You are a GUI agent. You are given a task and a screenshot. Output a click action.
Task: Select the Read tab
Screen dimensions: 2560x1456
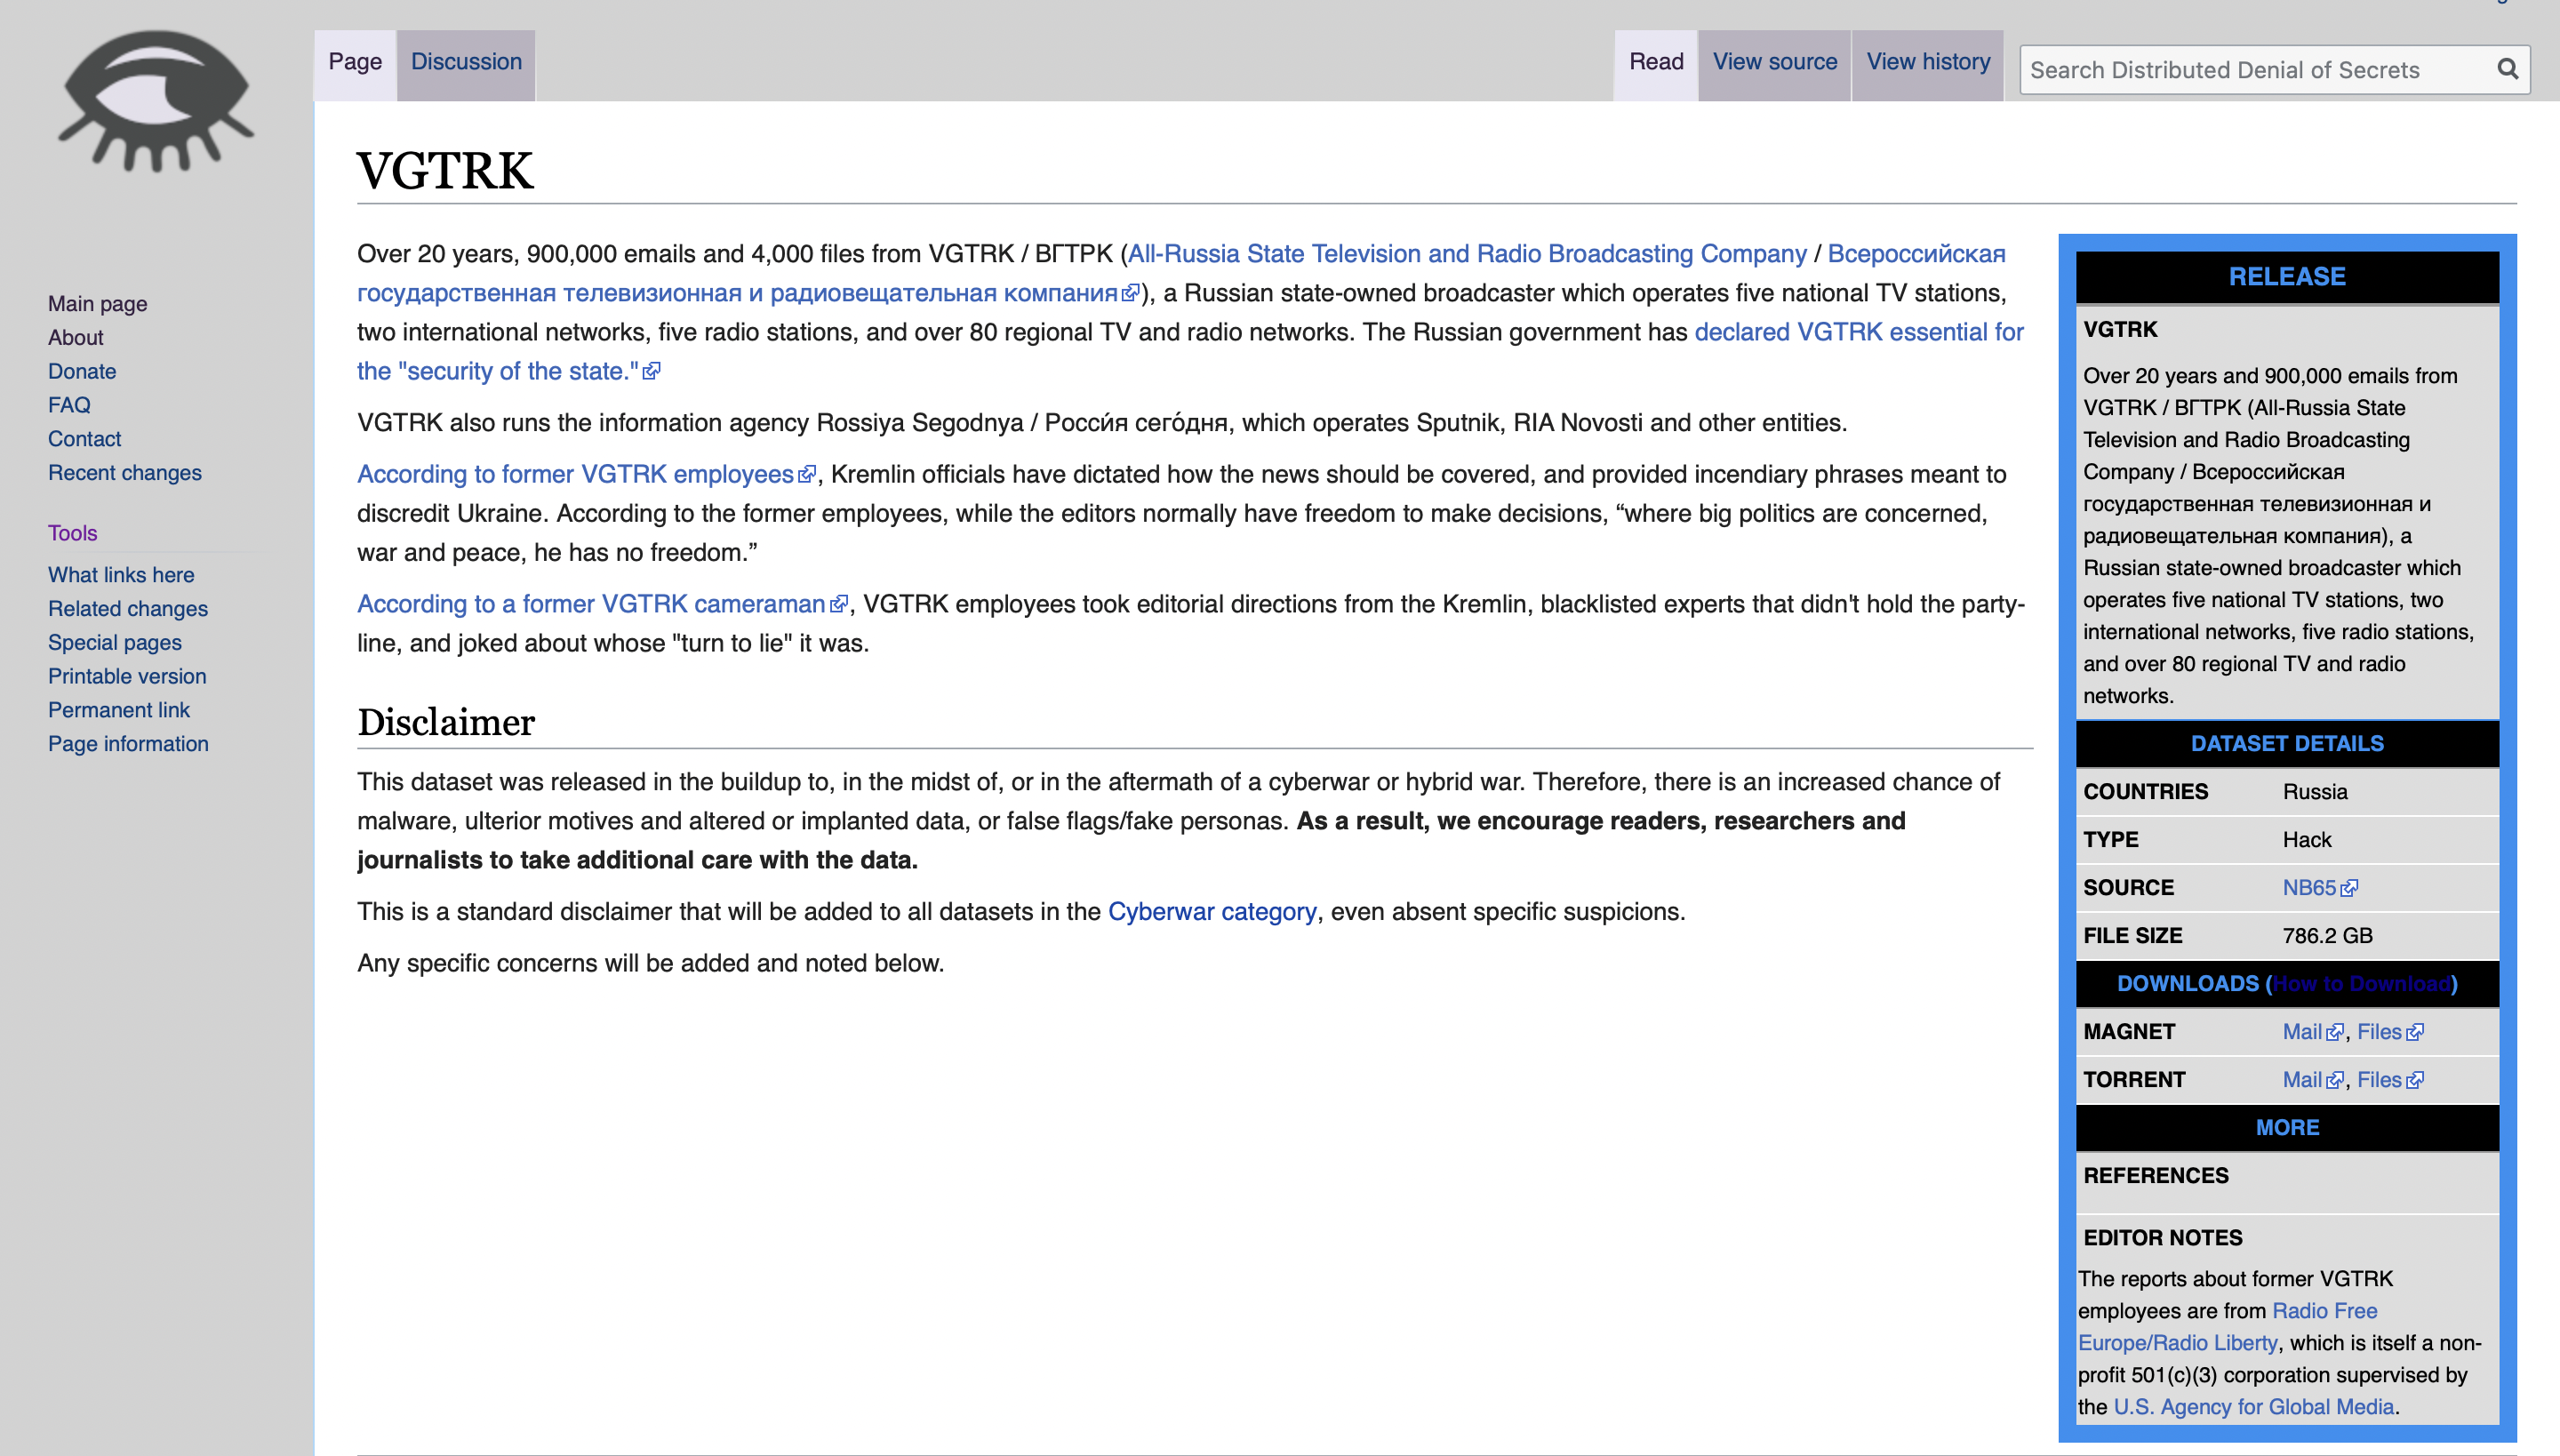1656,62
